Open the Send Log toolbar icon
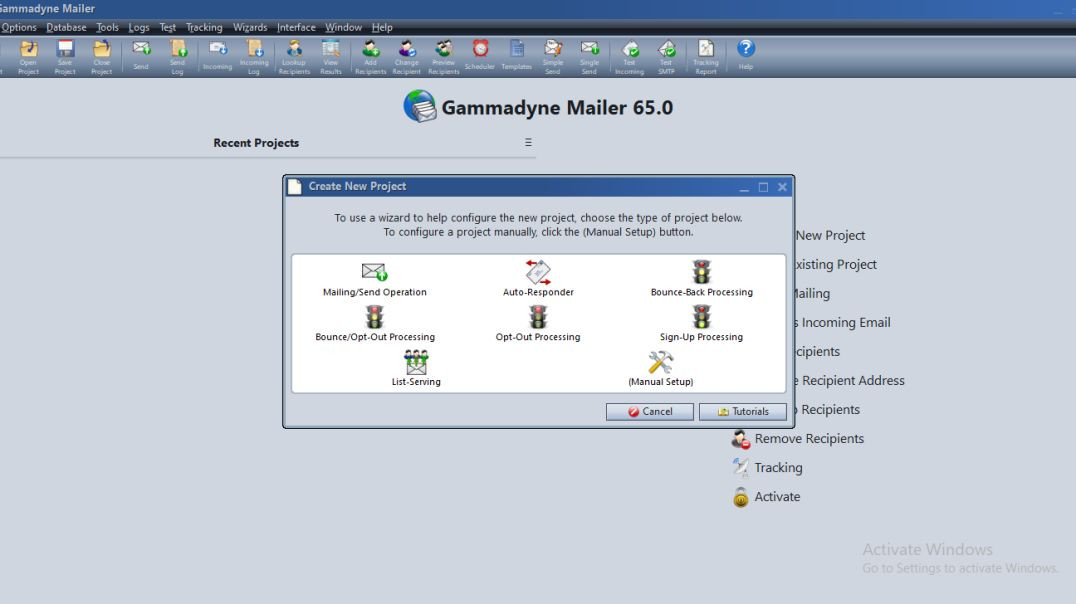The width and height of the screenshot is (1076, 604). pyautogui.click(x=178, y=56)
